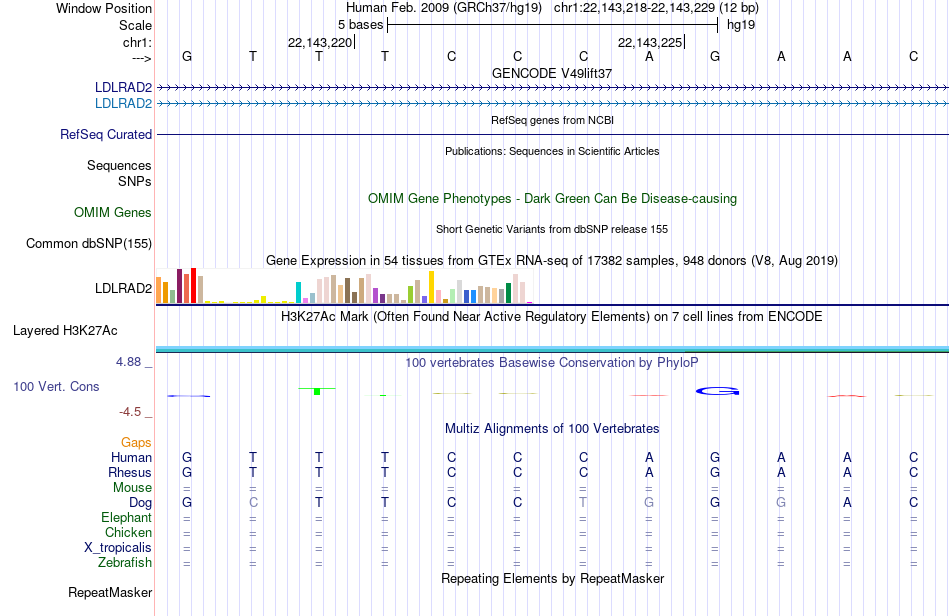Open the RefSeq Curated track label
Screen dimensions: 950x616
pos(106,134)
